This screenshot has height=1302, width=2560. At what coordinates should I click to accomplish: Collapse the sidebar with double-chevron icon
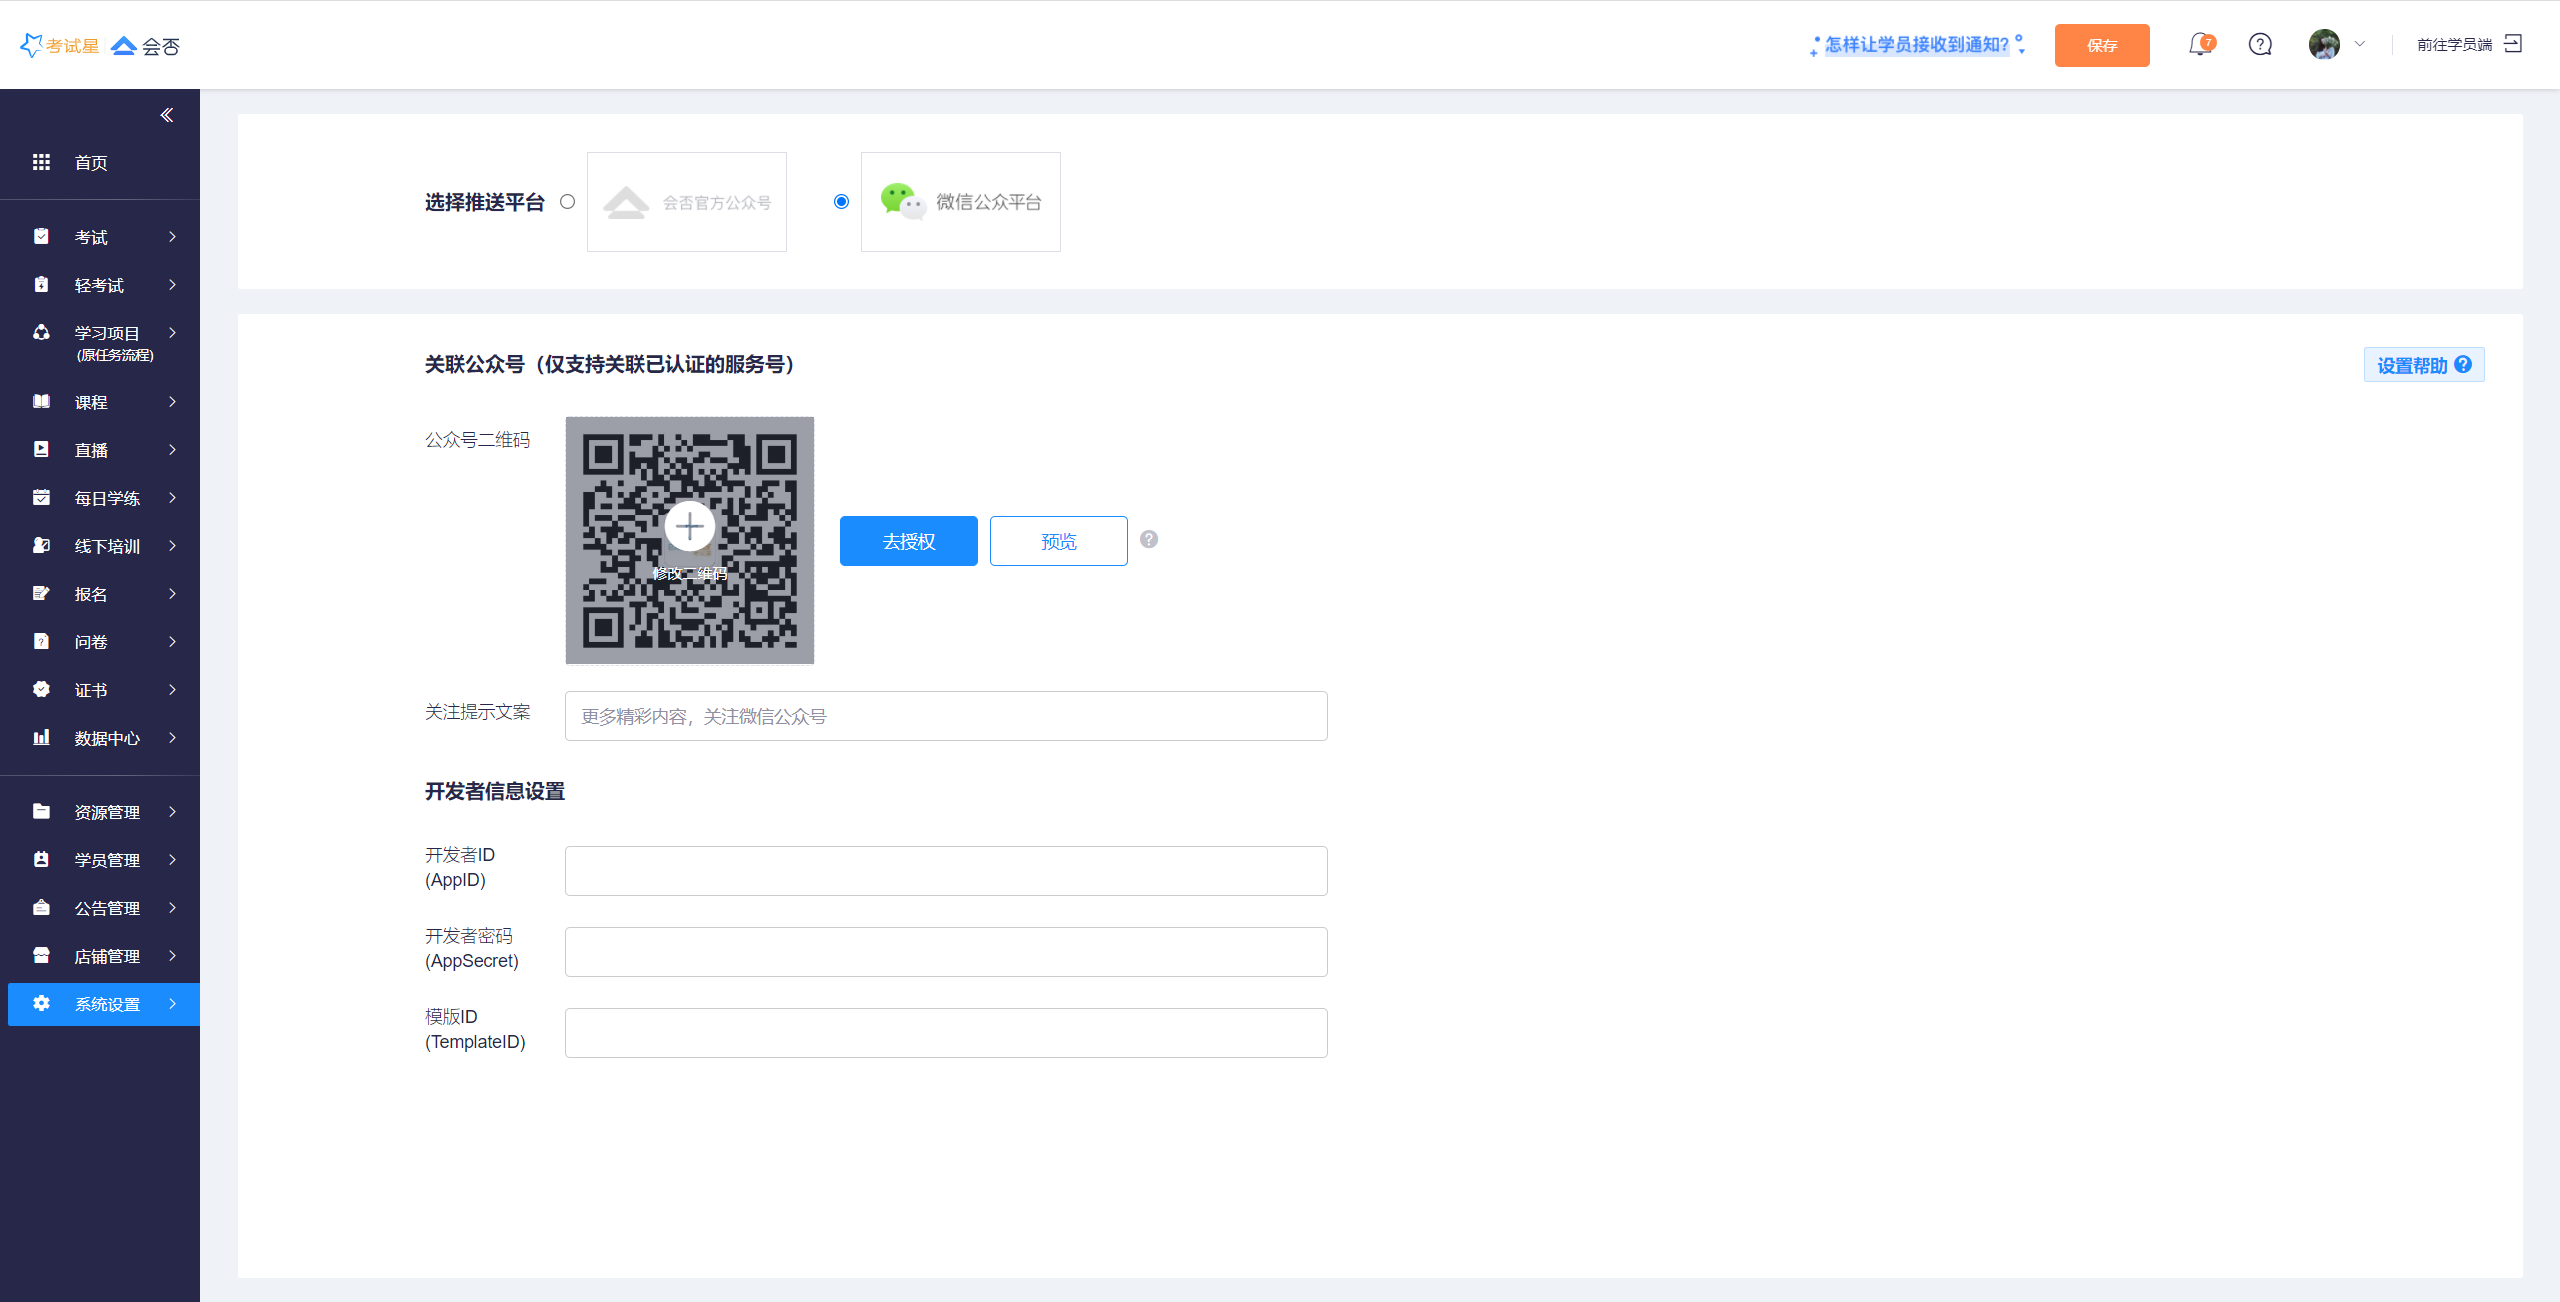point(167,115)
